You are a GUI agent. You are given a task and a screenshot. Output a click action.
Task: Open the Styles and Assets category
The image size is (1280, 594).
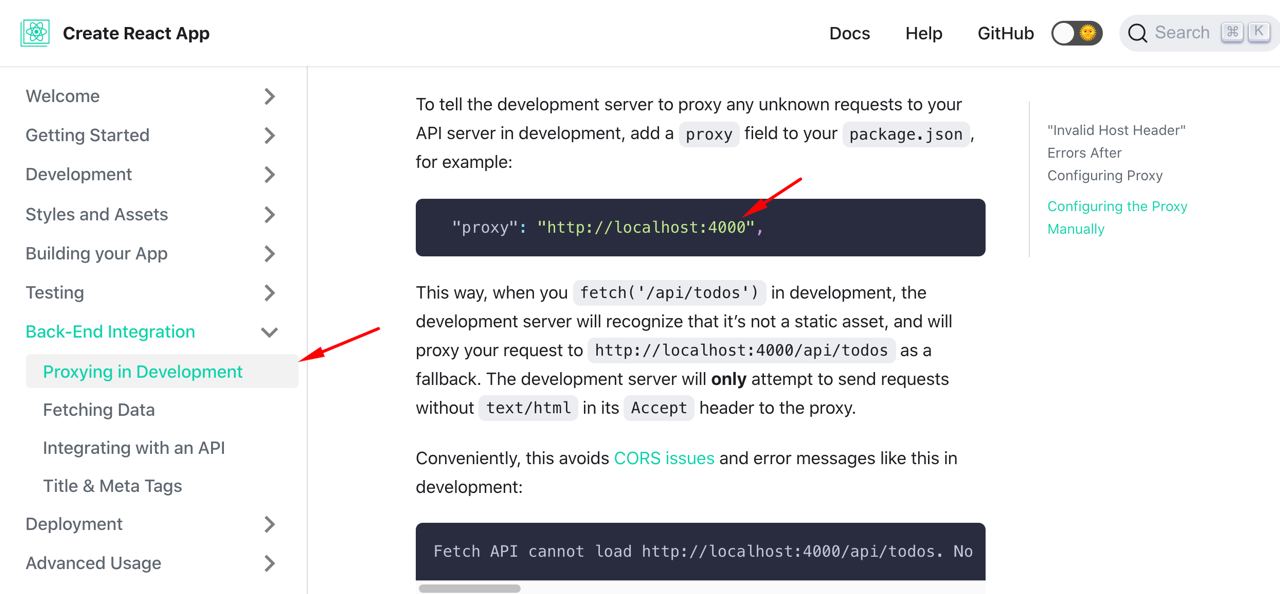point(97,214)
